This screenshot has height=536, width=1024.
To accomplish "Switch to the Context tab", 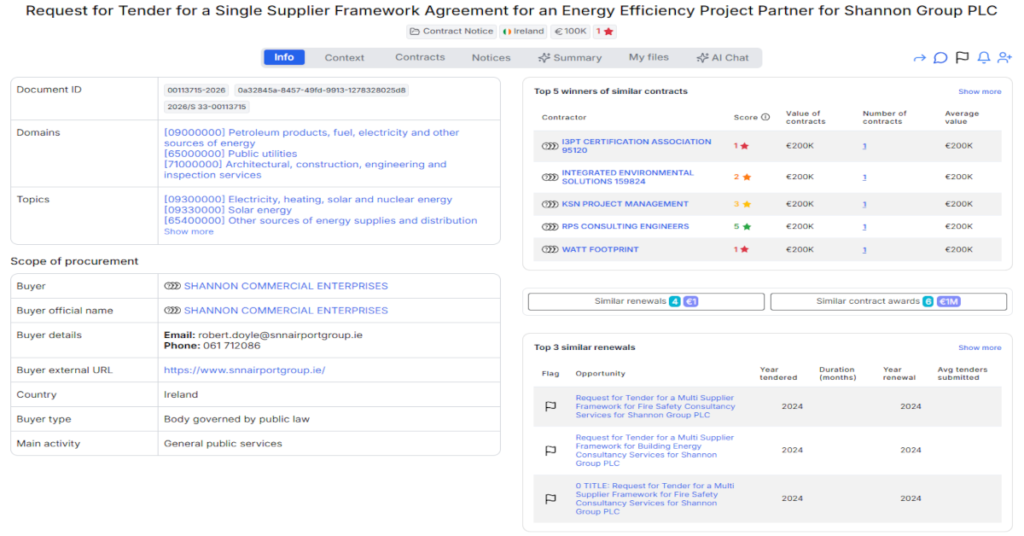I will coord(344,57).
